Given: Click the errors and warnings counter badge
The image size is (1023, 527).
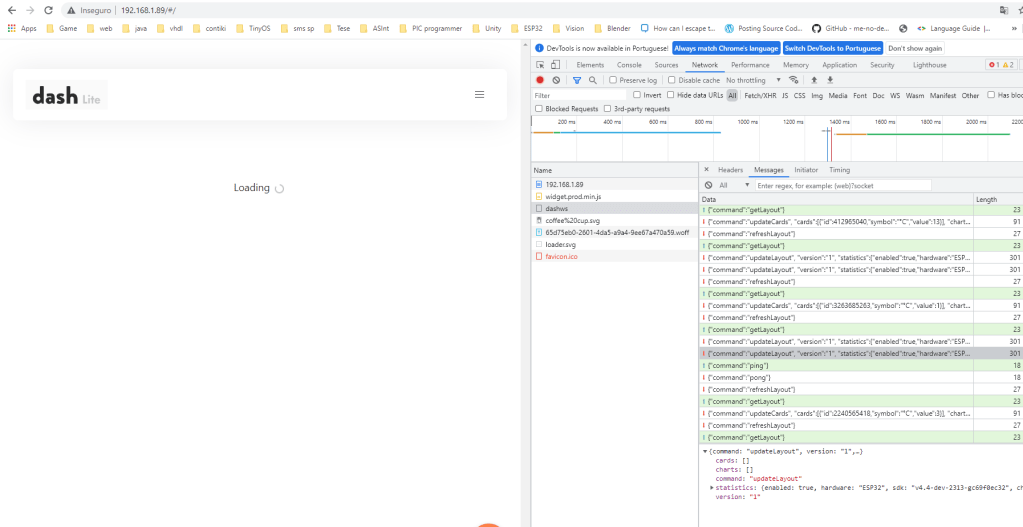Looking at the screenshot, I should click(1001, 65).
